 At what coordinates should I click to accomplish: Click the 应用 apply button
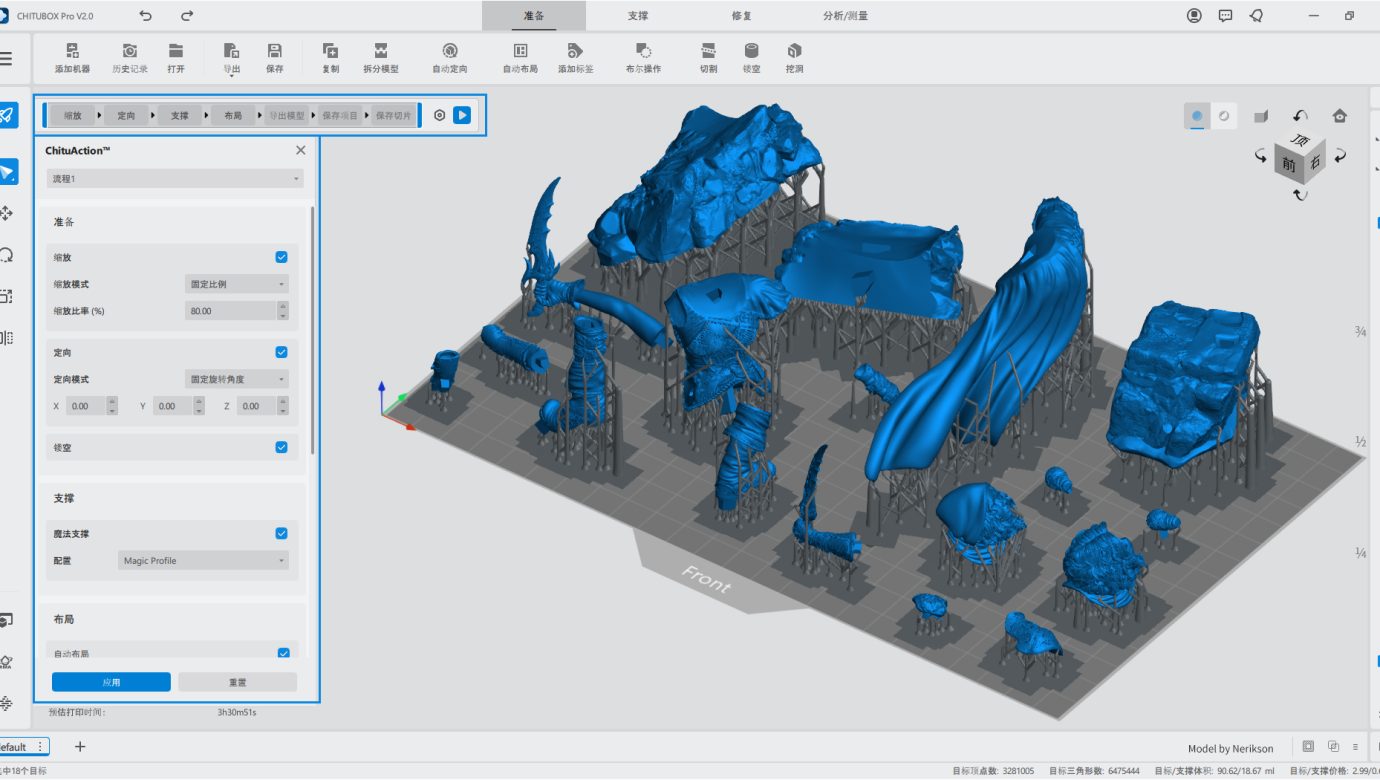tap(111, 682)
